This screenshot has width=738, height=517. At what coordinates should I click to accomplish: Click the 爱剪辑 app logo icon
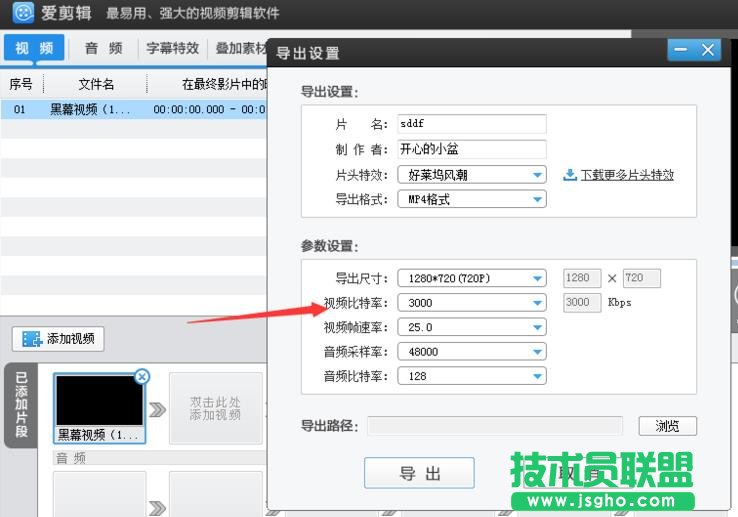click(x=23, y=13)
